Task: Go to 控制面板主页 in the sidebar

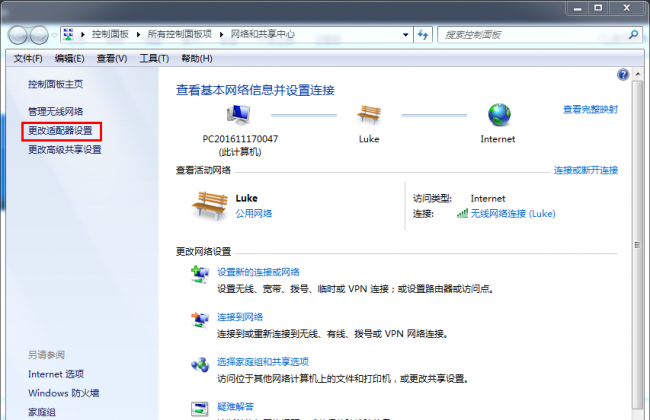Action: coord(56,84)
